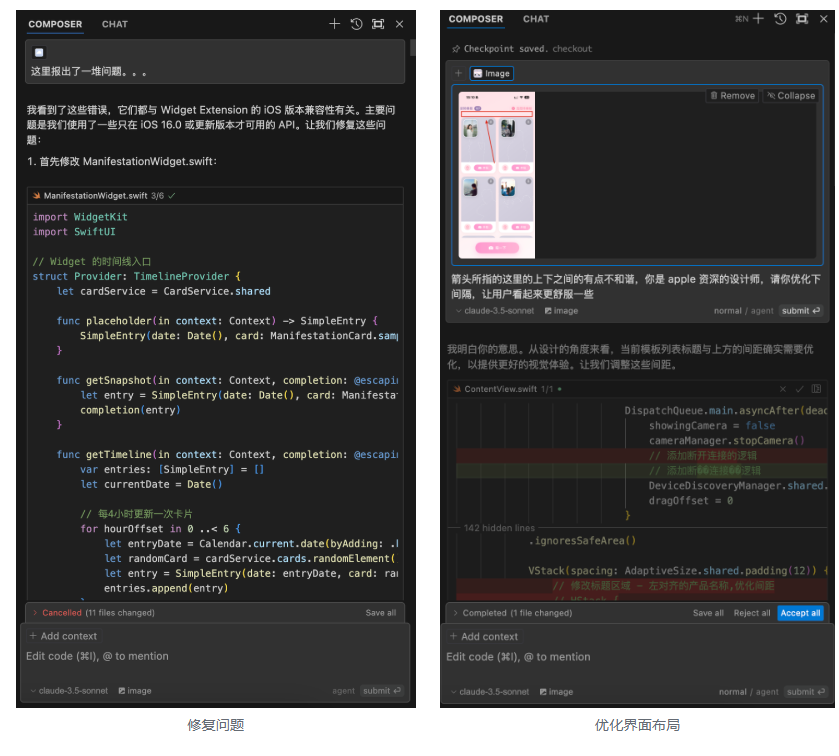Open the COMPOSER tab in right panel
This screenshot has height=756, width=839.
point(476,19)
